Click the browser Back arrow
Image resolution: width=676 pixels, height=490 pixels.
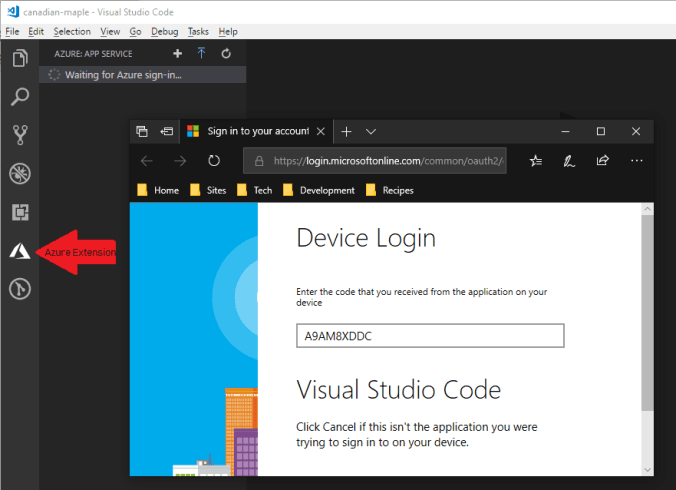tap(147, 161)
